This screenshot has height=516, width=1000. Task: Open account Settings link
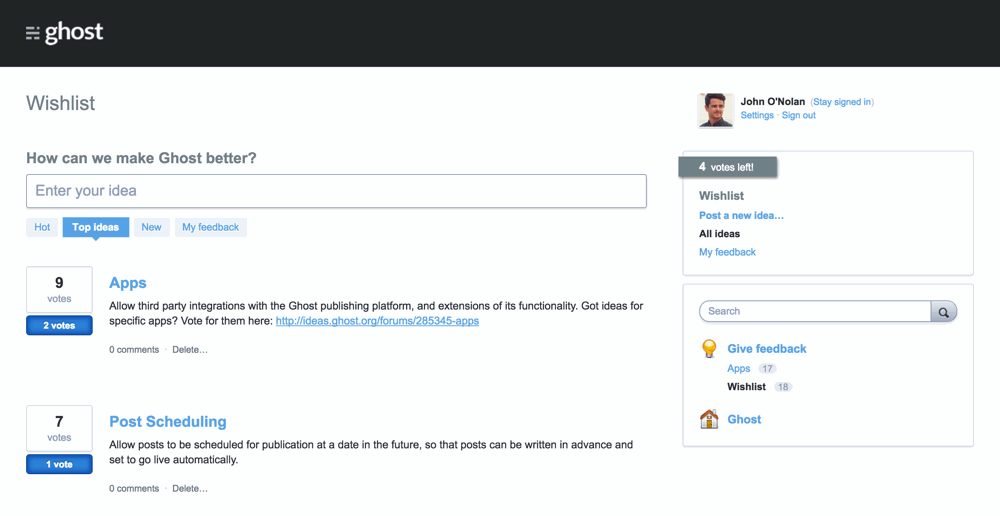pos(757,116)
